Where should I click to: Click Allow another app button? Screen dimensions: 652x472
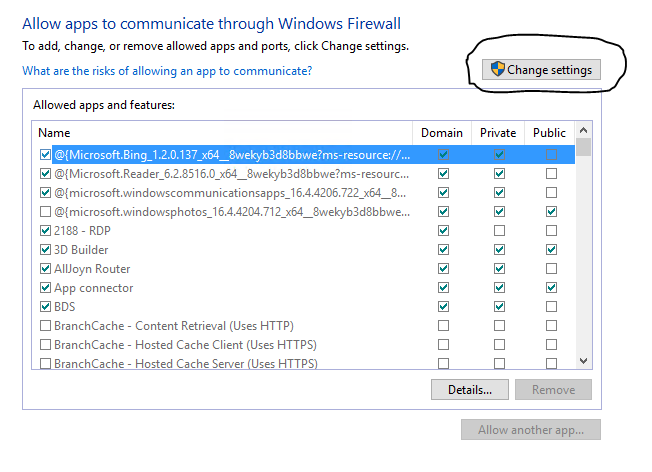point(531,430)
